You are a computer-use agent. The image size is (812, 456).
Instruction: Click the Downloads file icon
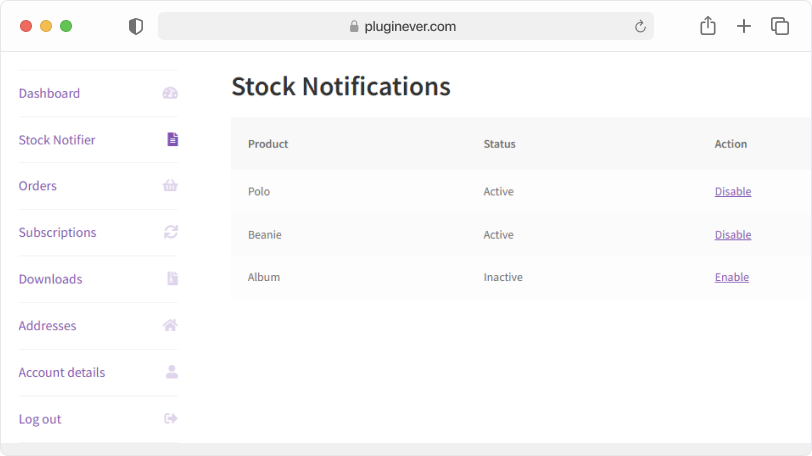tap(172, 278)
